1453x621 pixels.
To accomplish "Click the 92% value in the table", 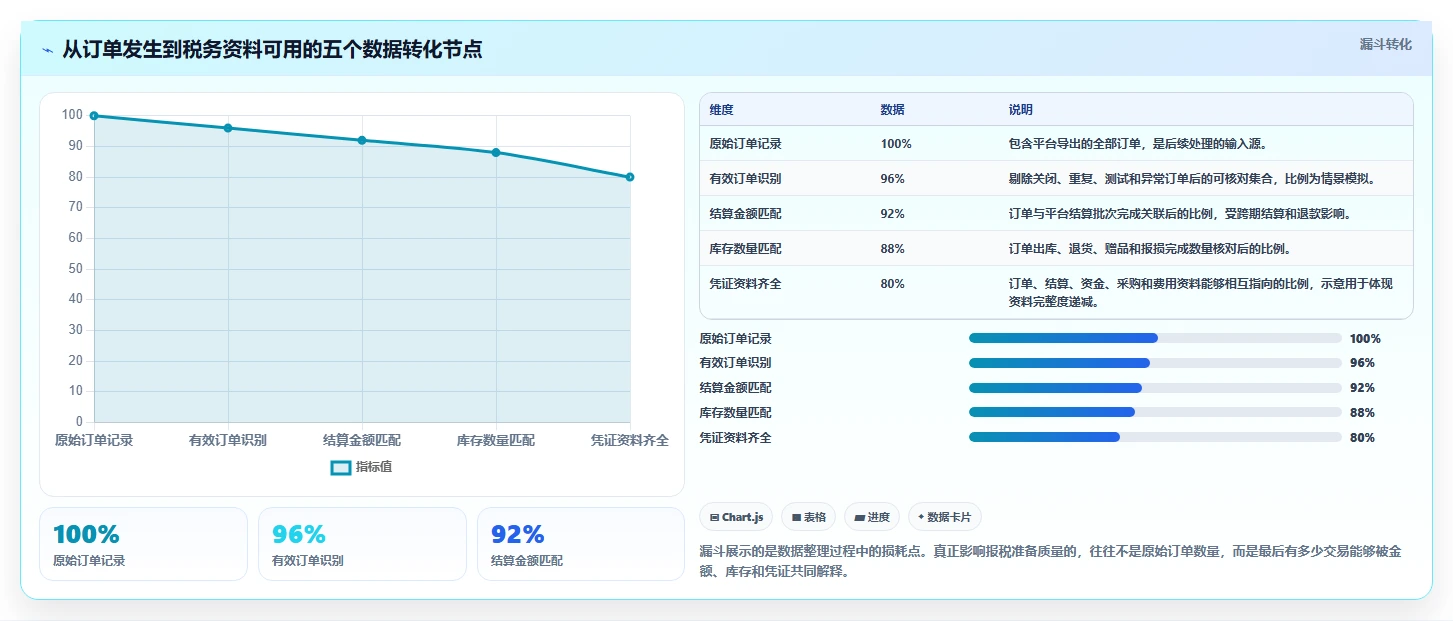I will coord(892,214).
